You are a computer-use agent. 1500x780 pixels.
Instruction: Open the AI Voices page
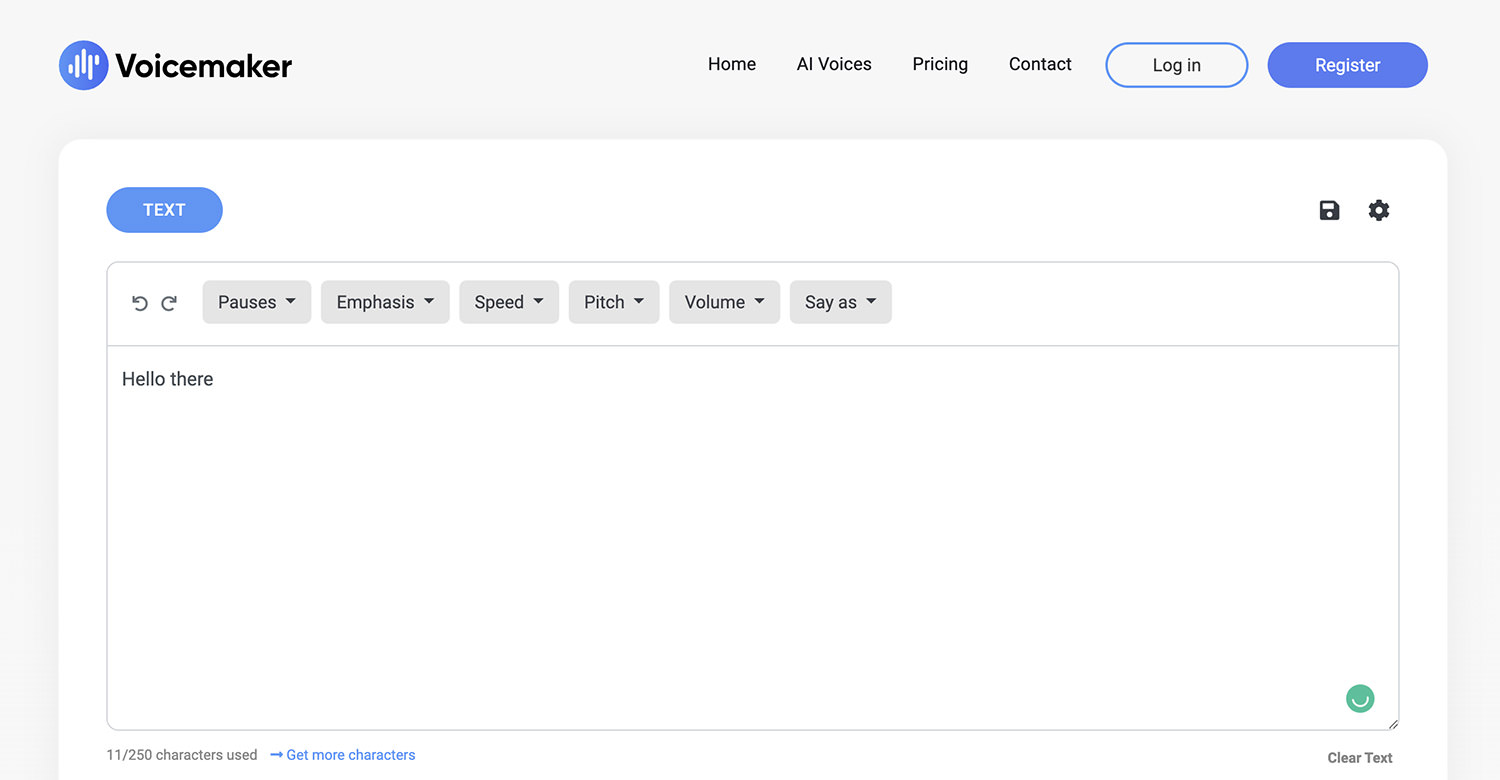pos(834,64)
